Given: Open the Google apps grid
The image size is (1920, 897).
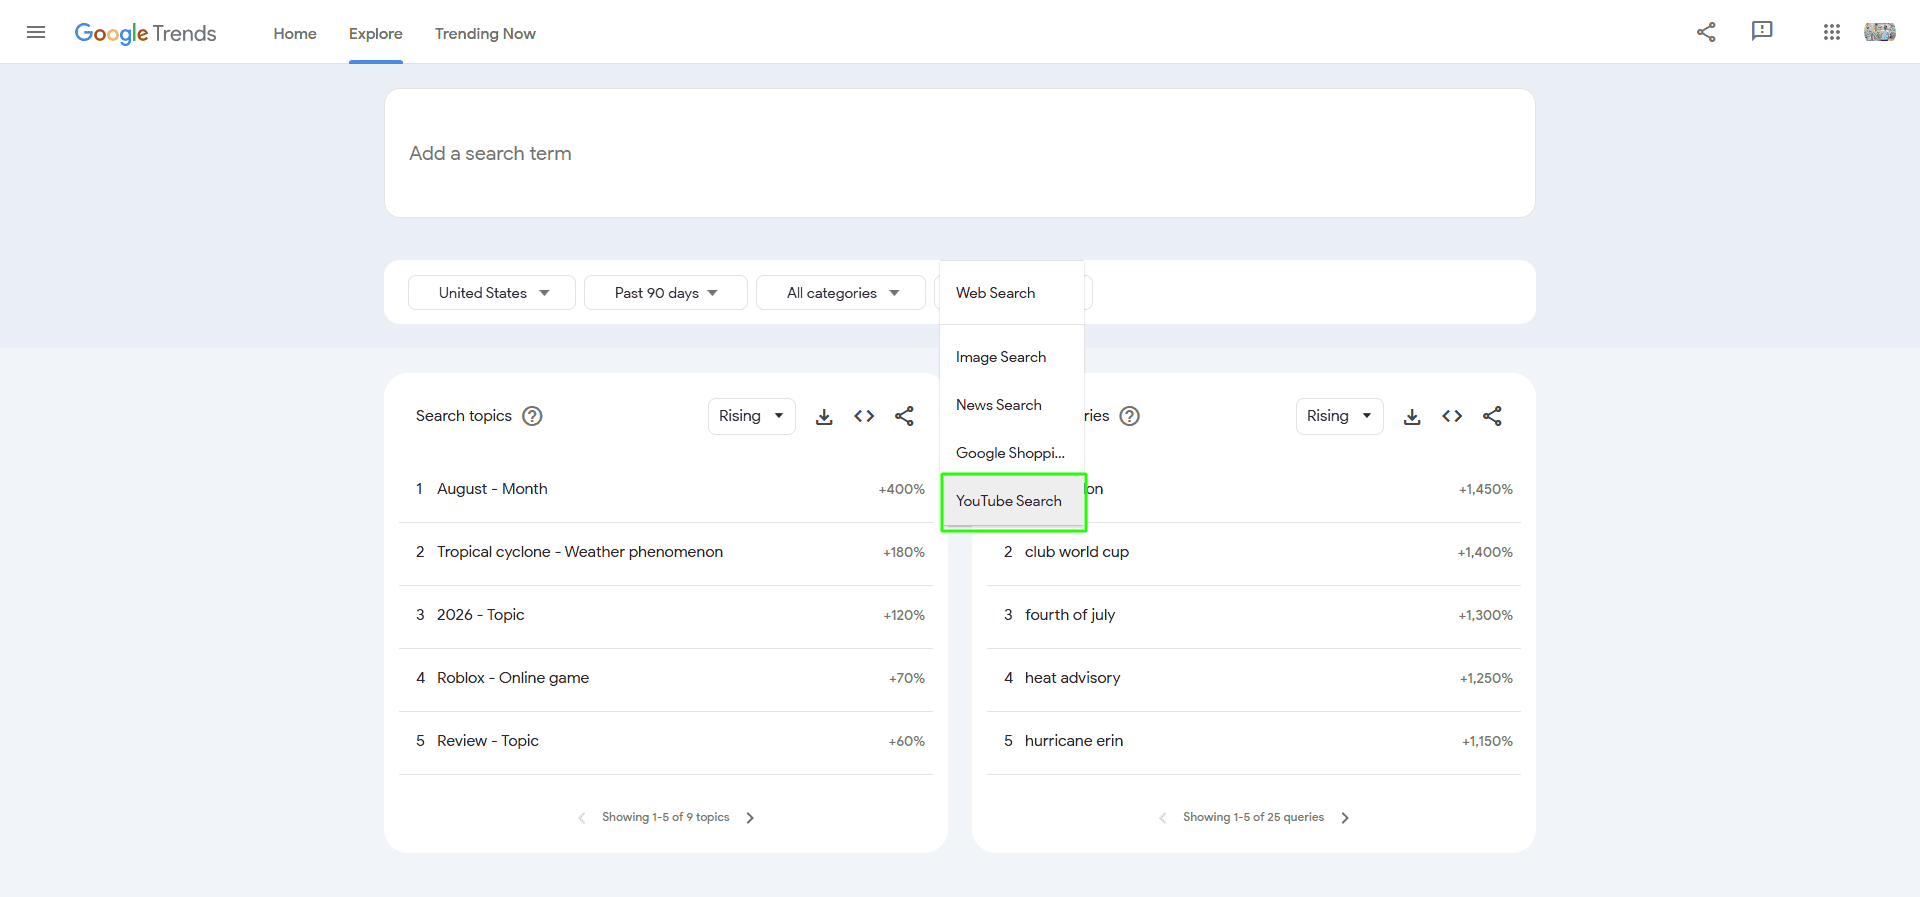Looking at the screenshot, I should tap(1831, 32).
